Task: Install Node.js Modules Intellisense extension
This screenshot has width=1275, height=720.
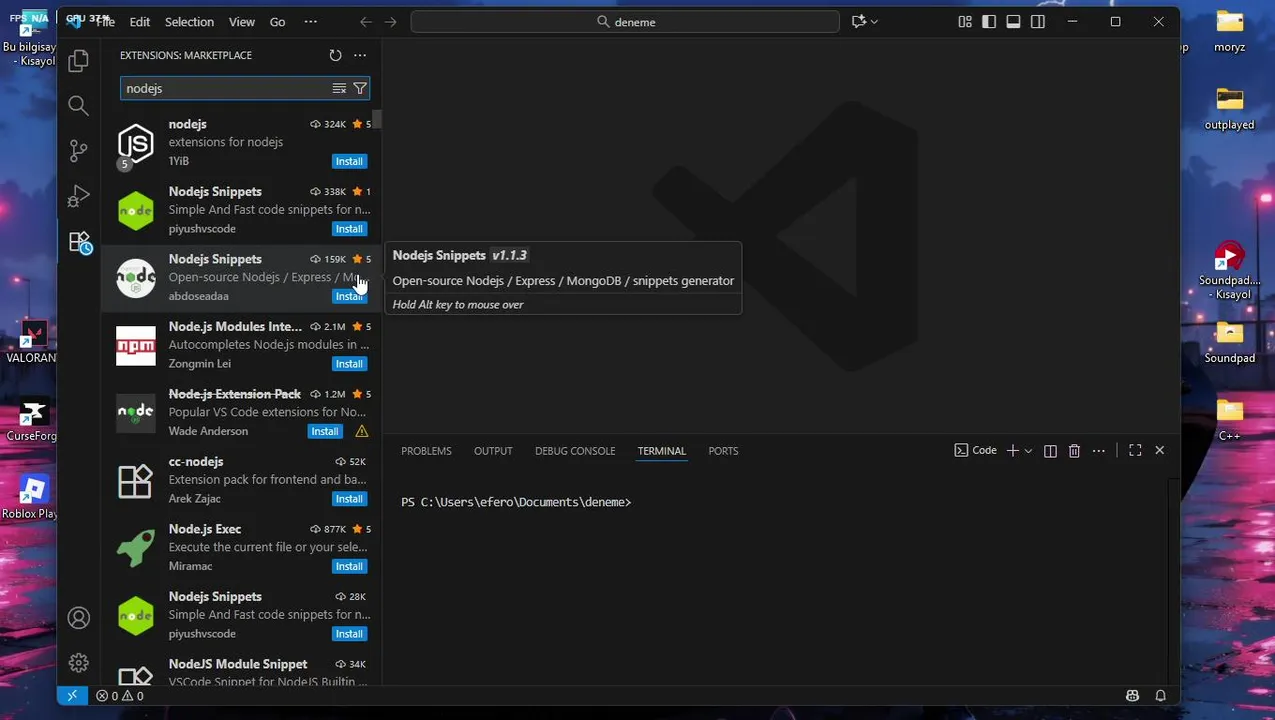Action: tap(349, 364)
